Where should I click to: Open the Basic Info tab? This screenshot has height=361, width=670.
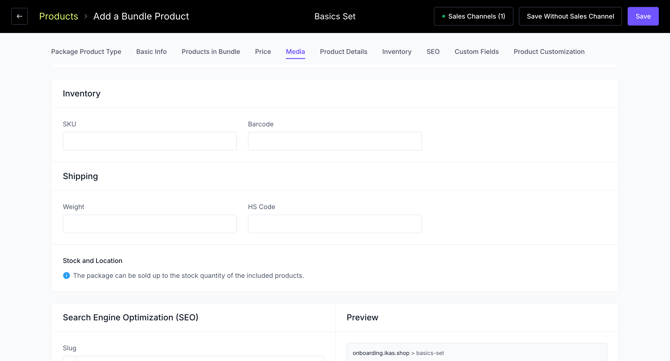click(151, 52)
